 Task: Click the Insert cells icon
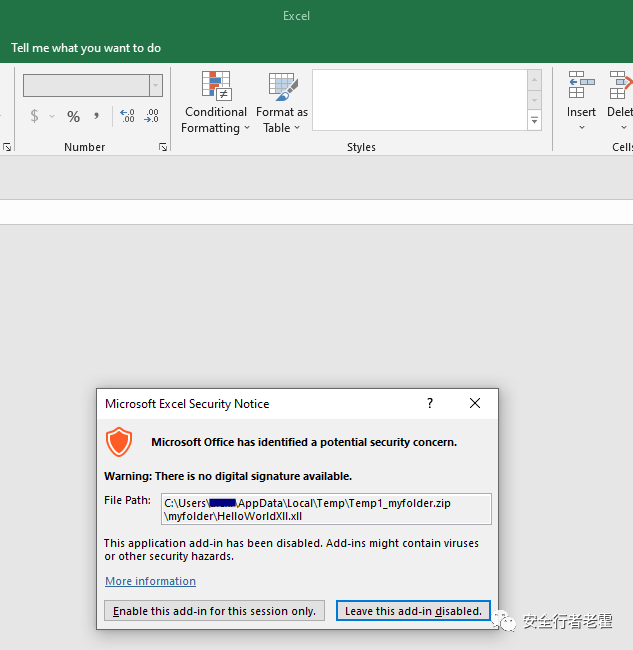(x=582, y=85)
